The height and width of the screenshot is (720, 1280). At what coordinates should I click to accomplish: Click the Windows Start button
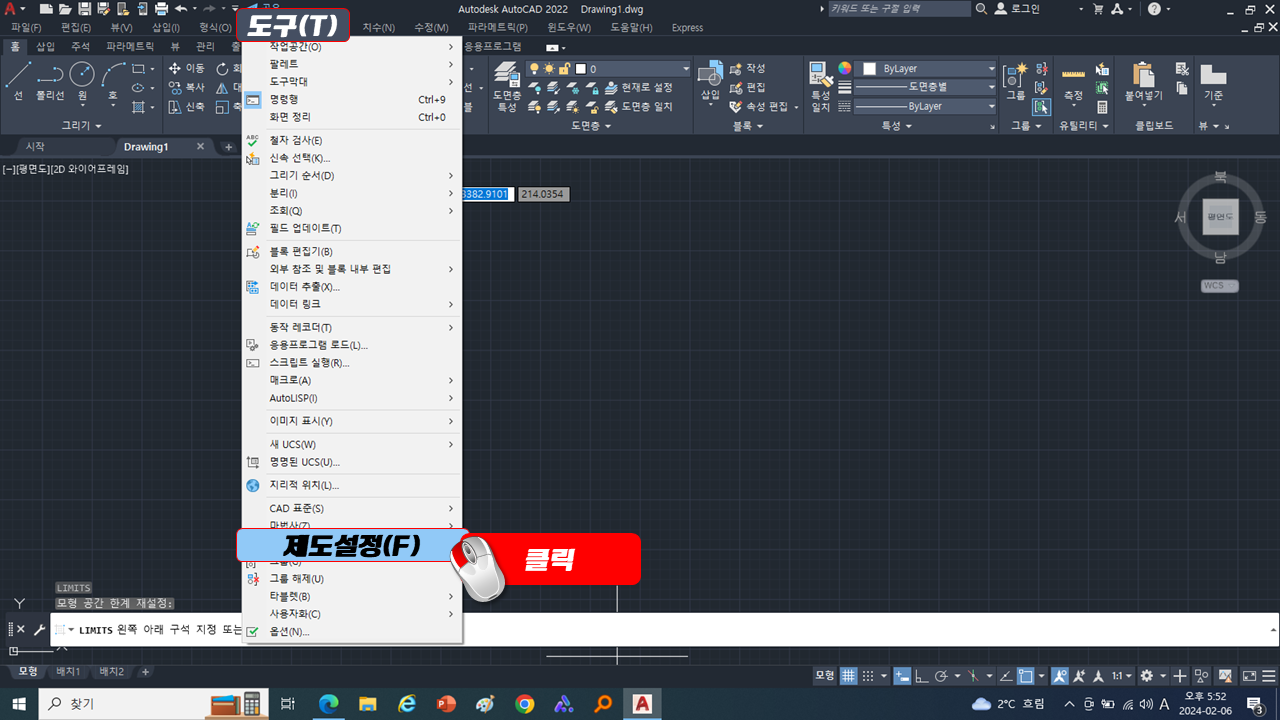coord(19,704)
